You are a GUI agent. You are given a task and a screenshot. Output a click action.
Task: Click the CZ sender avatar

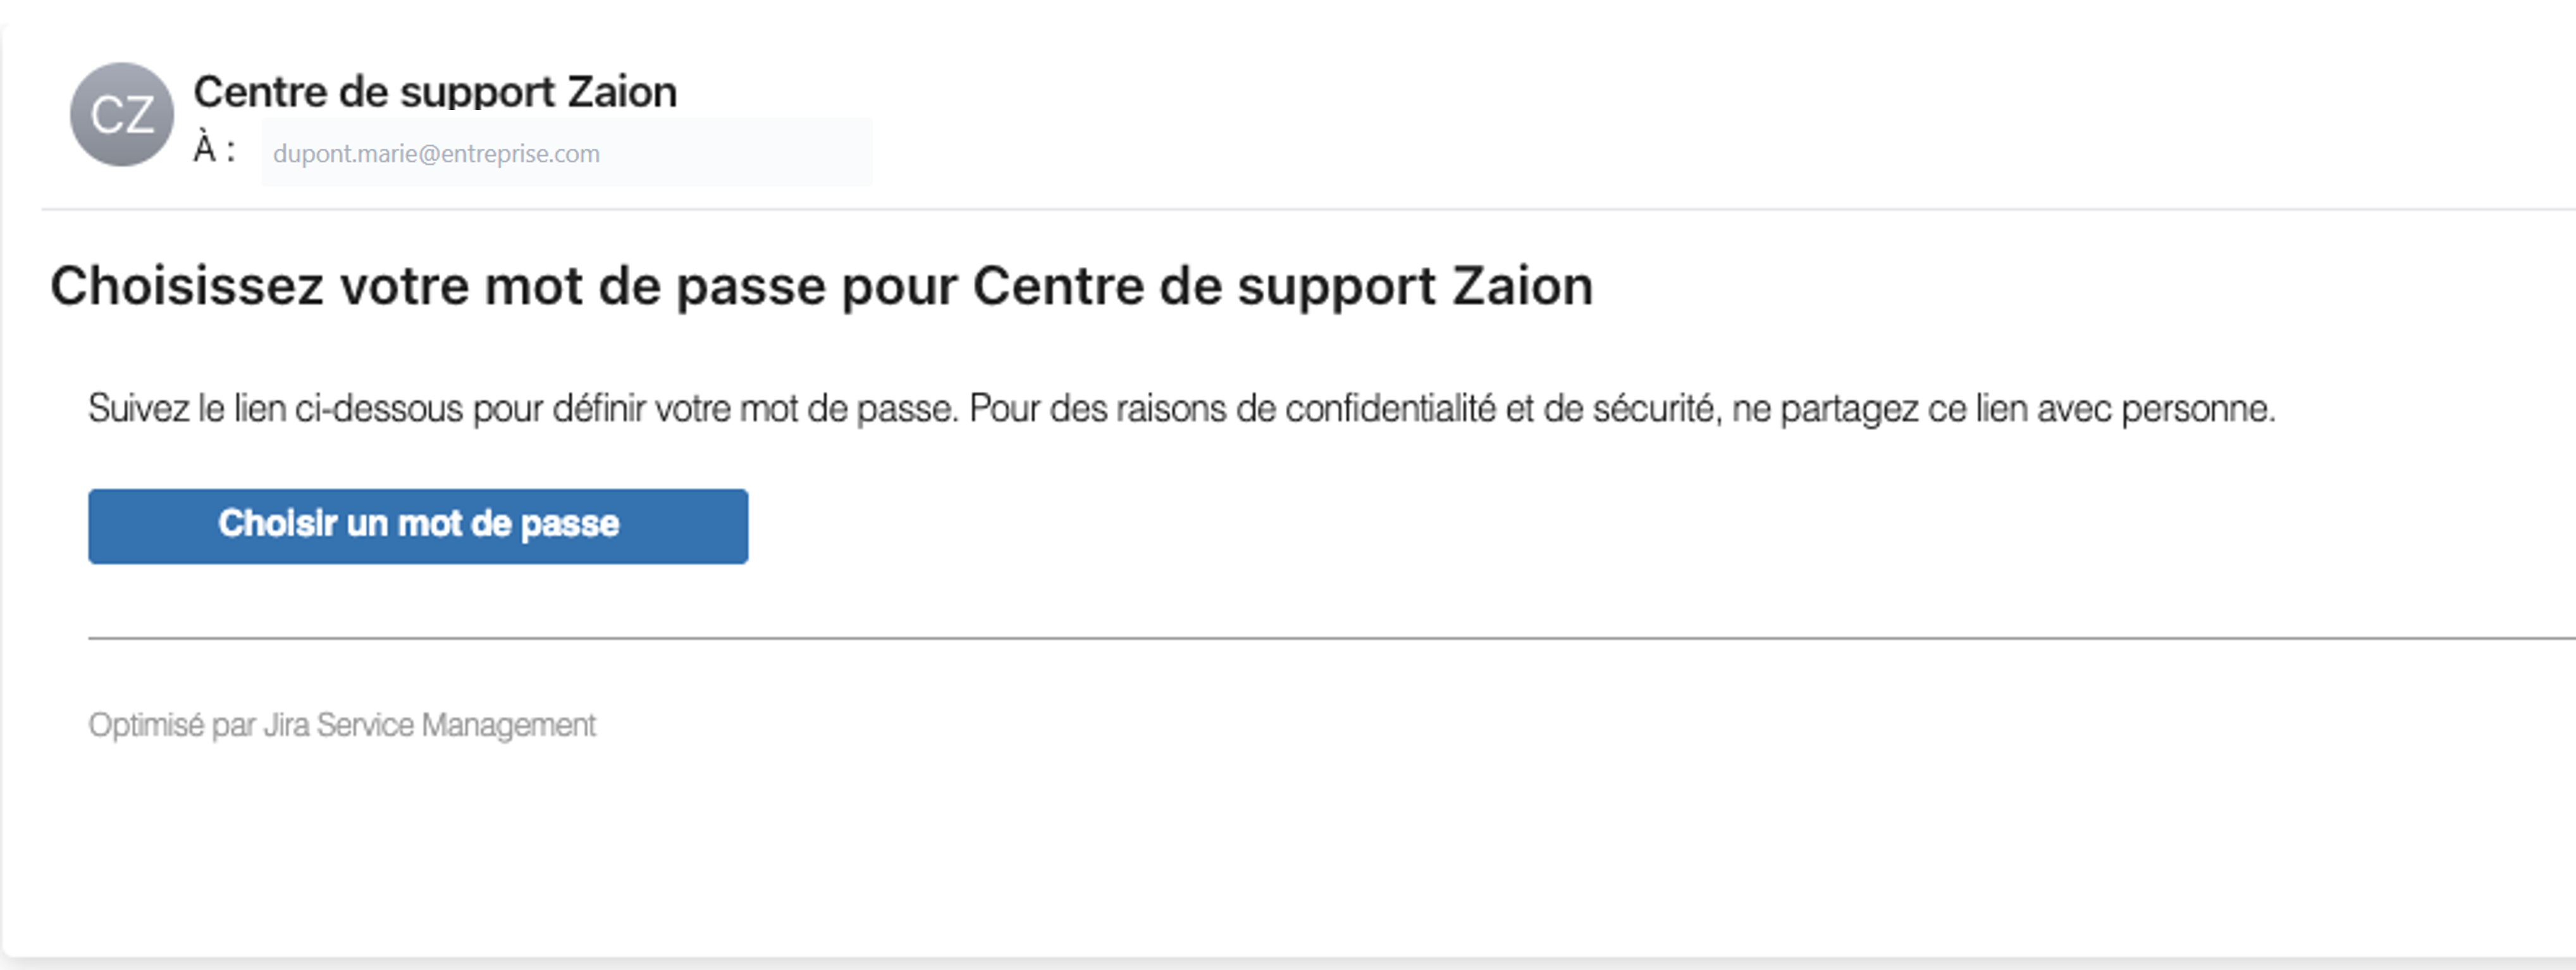tap(122, 115)
